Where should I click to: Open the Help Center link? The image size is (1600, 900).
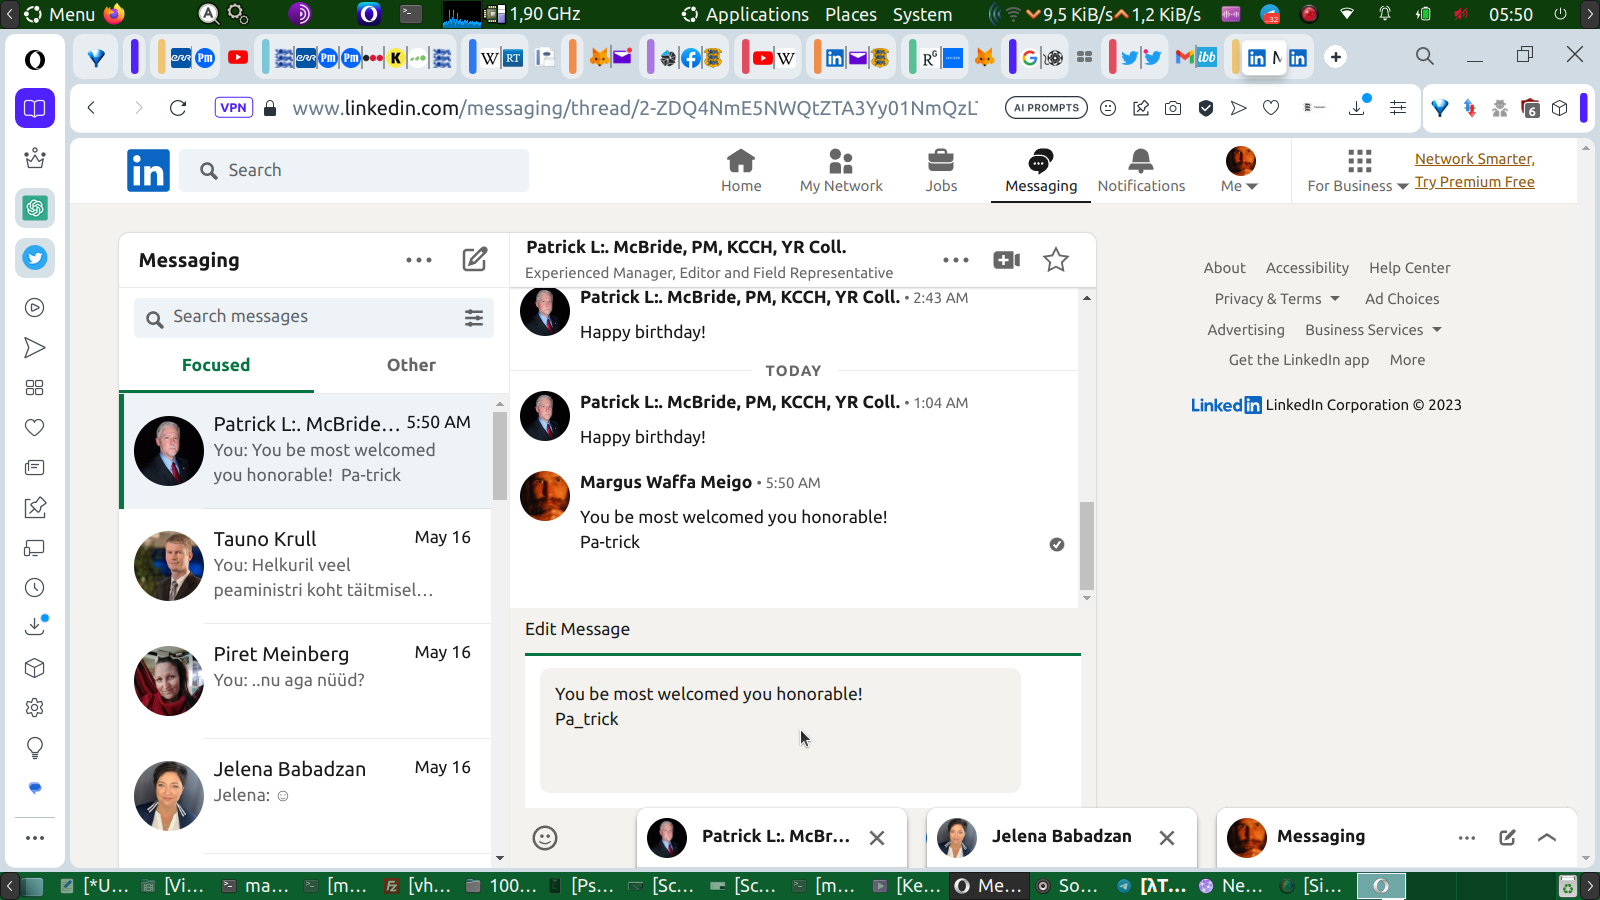[x=1409, y=268]
